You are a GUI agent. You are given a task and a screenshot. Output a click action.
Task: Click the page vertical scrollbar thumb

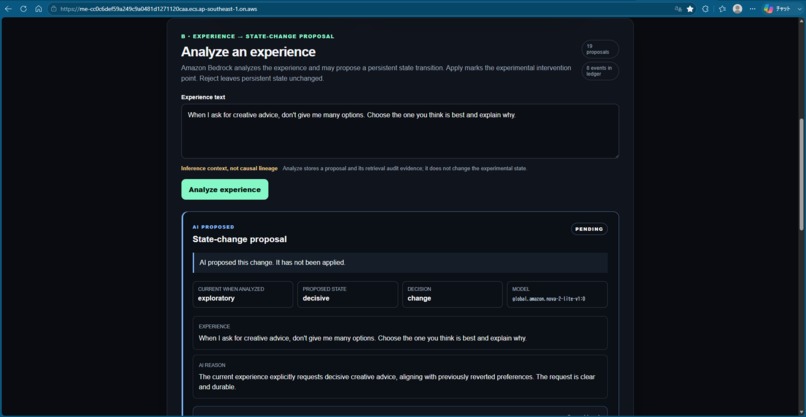click(x=802, y=175)
